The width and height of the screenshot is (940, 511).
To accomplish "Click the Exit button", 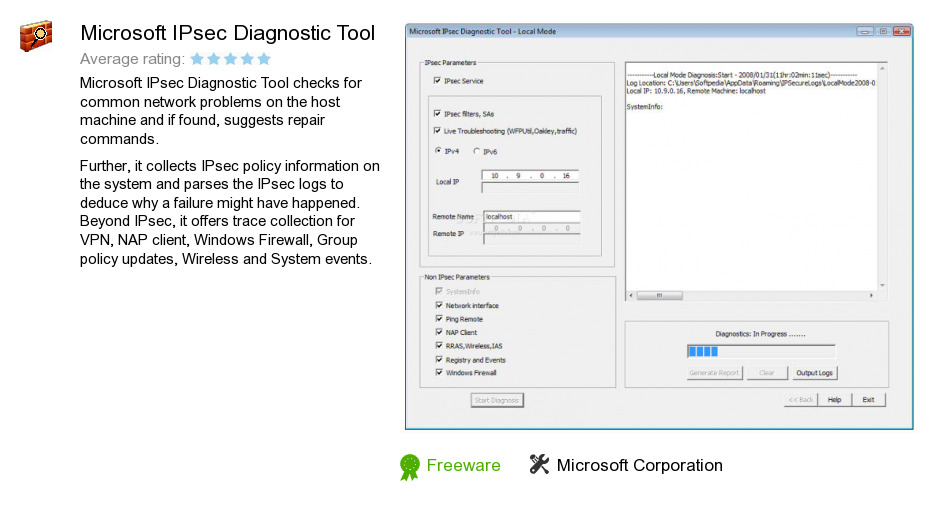I will click(x=869, y=399).
